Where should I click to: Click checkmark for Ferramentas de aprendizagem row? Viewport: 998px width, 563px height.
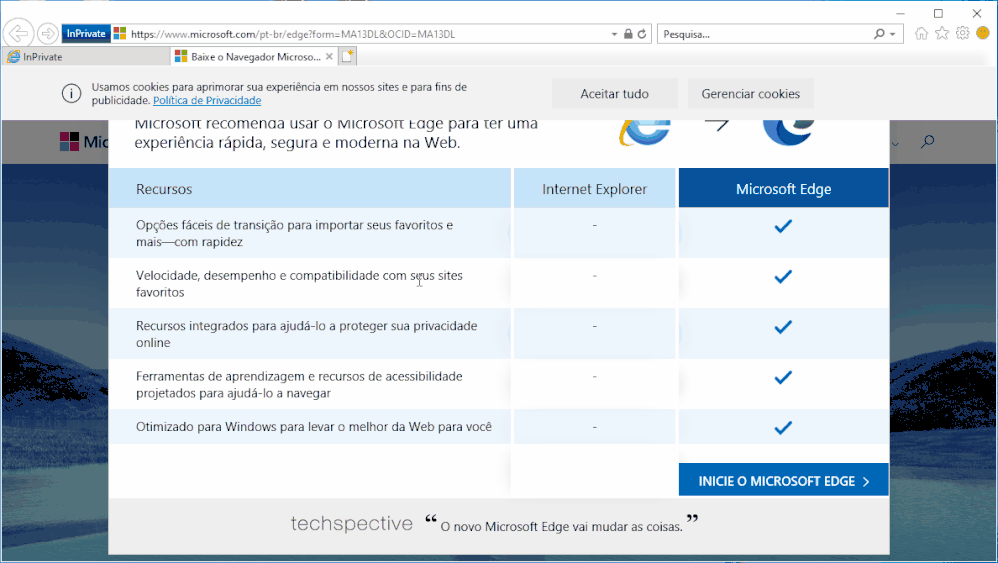coord(783,377)
